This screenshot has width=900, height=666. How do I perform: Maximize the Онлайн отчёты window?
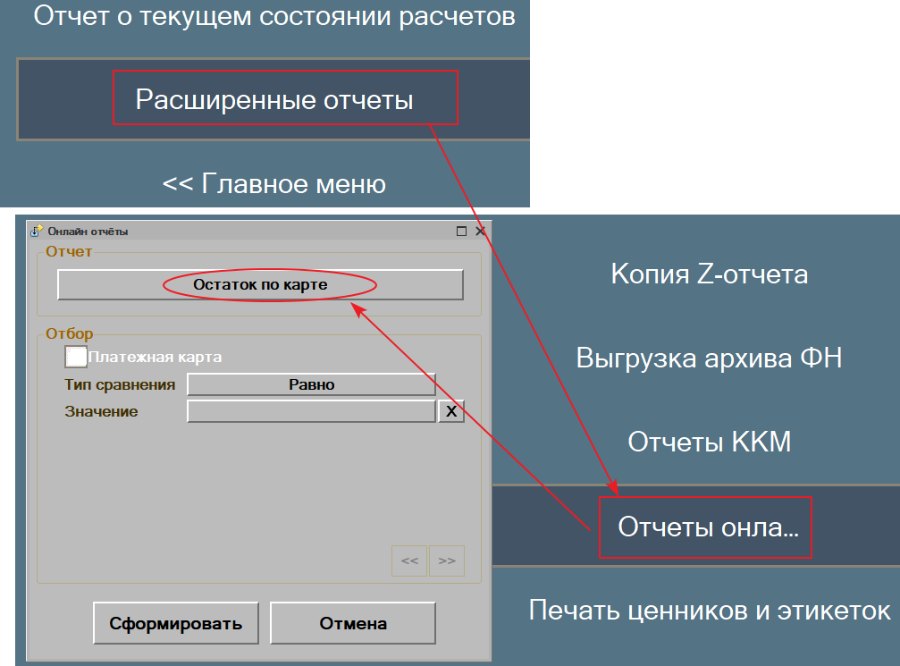click(x=461, y=231)
